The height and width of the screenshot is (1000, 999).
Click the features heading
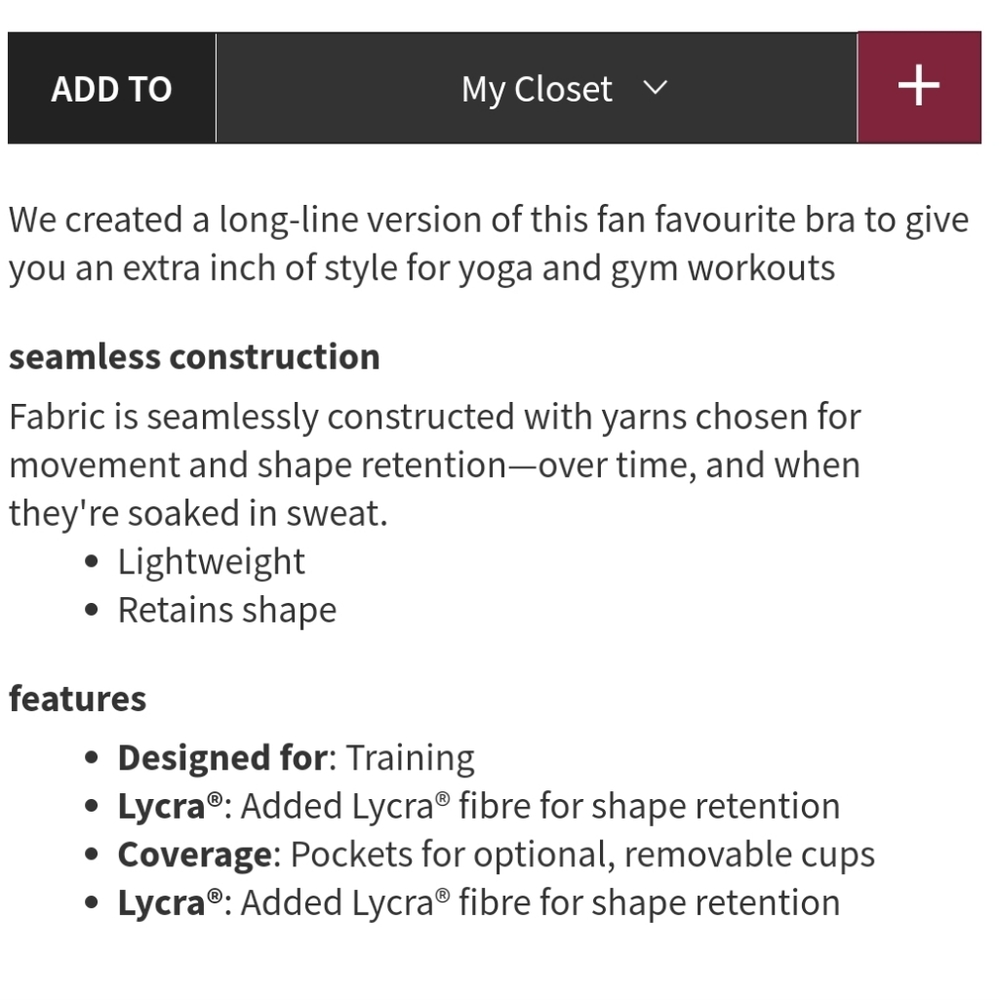(x=78, y=698)
